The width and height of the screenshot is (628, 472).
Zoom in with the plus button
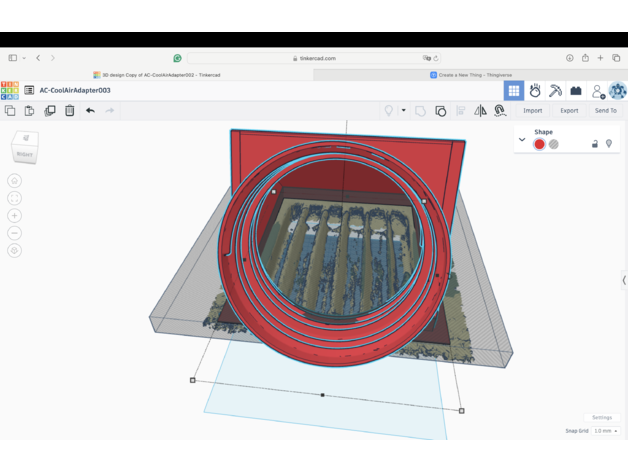pos(14,216)
